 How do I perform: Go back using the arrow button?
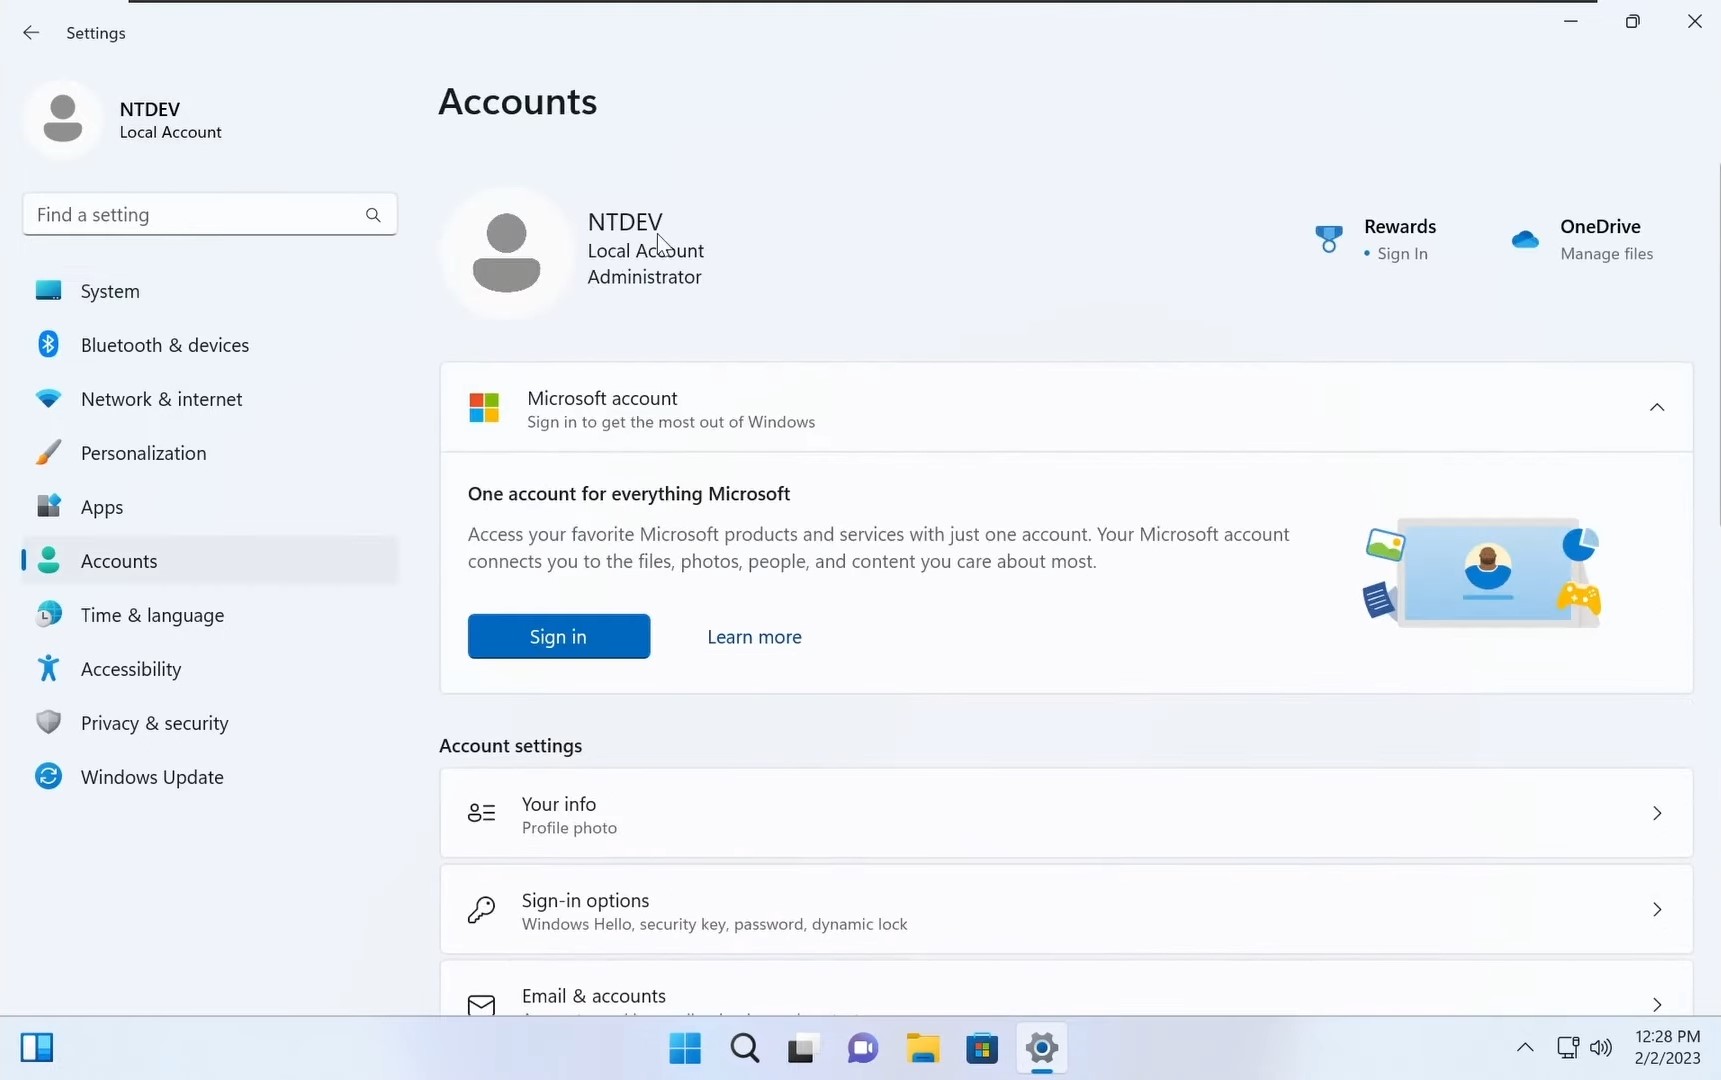coord(30,32)
